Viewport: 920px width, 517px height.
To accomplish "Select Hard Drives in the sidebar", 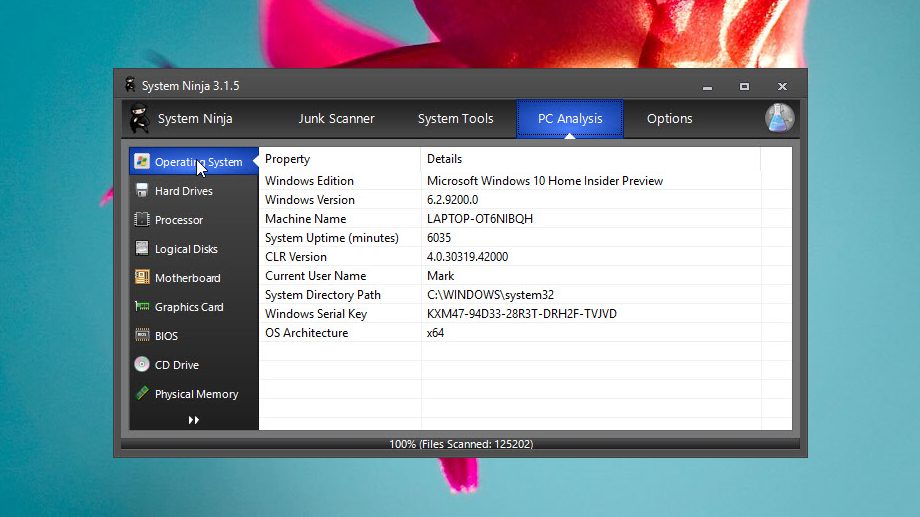I will [x=194, y=191].
